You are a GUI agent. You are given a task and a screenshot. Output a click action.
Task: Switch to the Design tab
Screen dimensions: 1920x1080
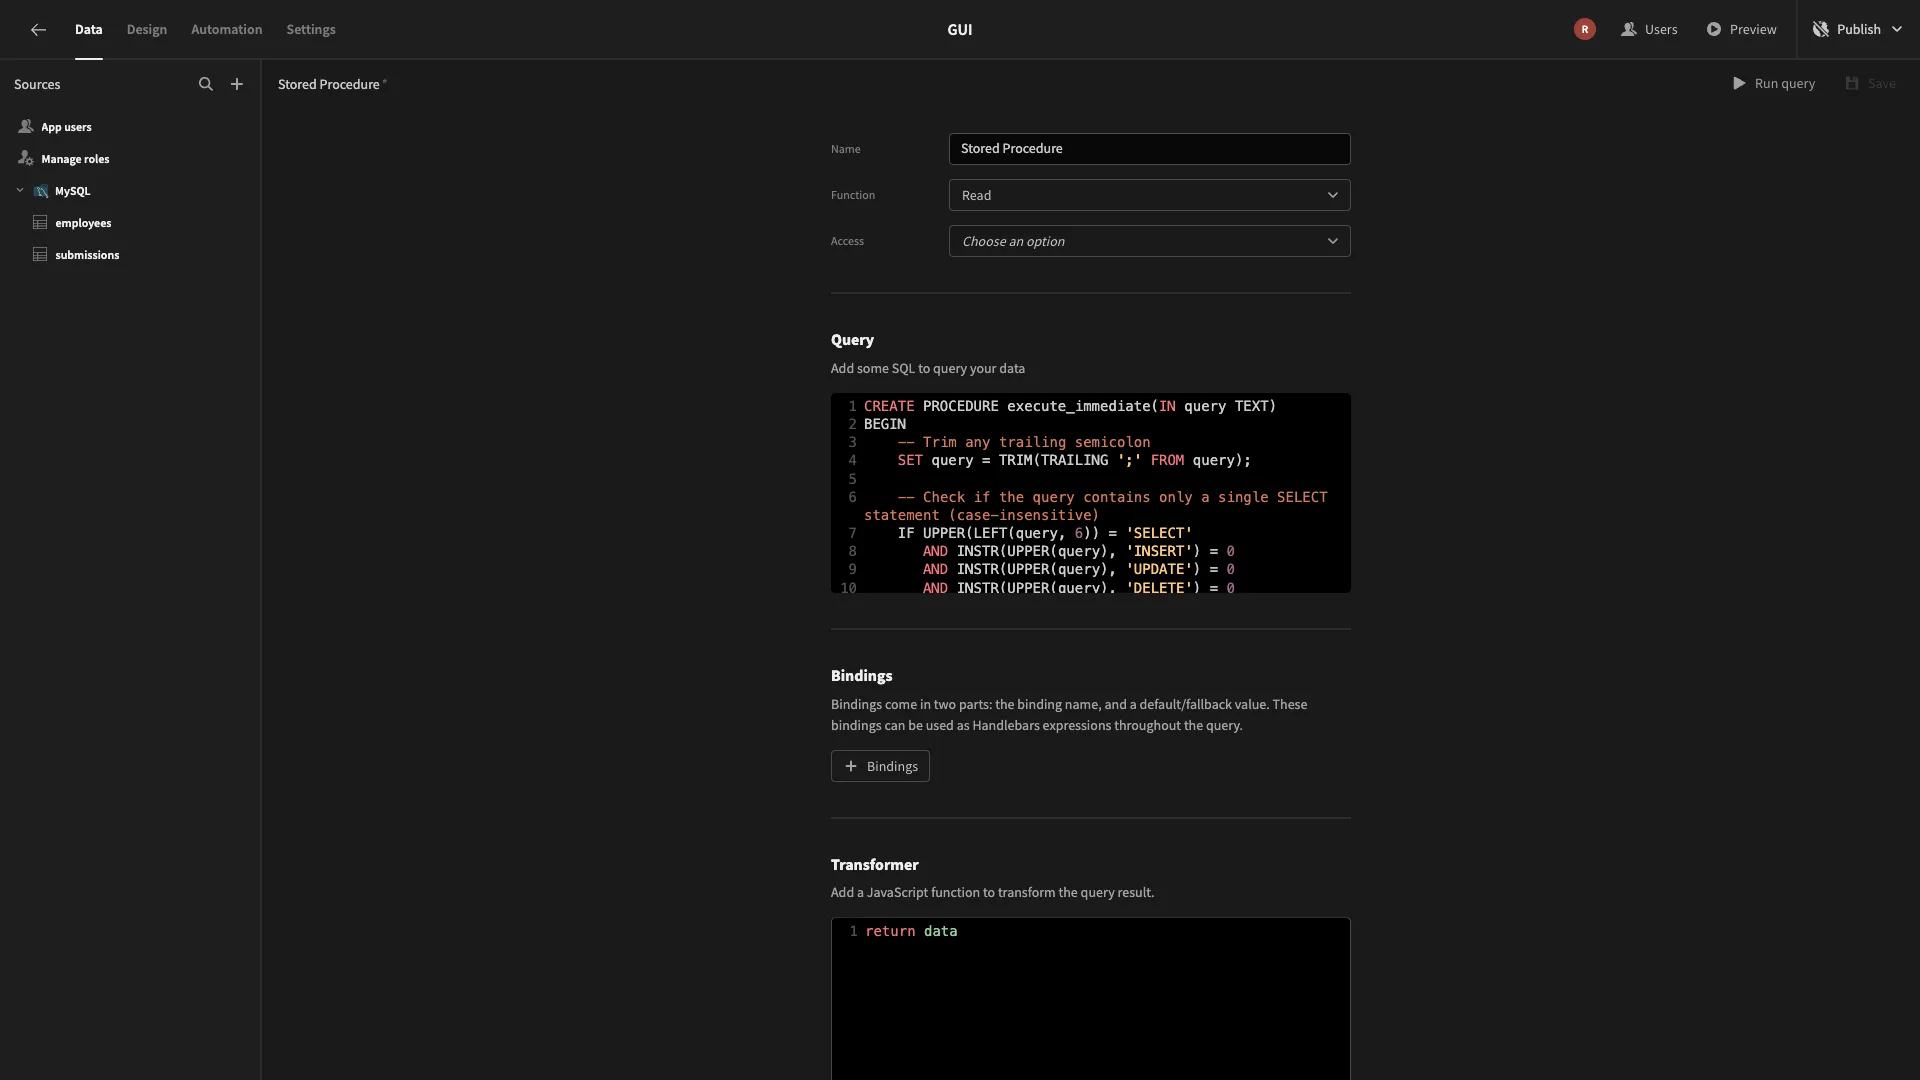click(x=147, y=30)
